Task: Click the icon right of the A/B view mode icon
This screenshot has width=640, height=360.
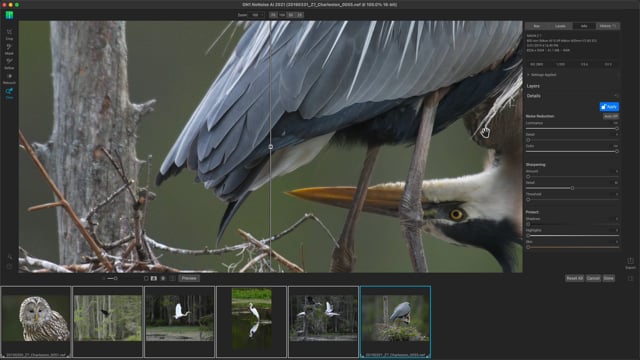Action: [x=163, y=278]
